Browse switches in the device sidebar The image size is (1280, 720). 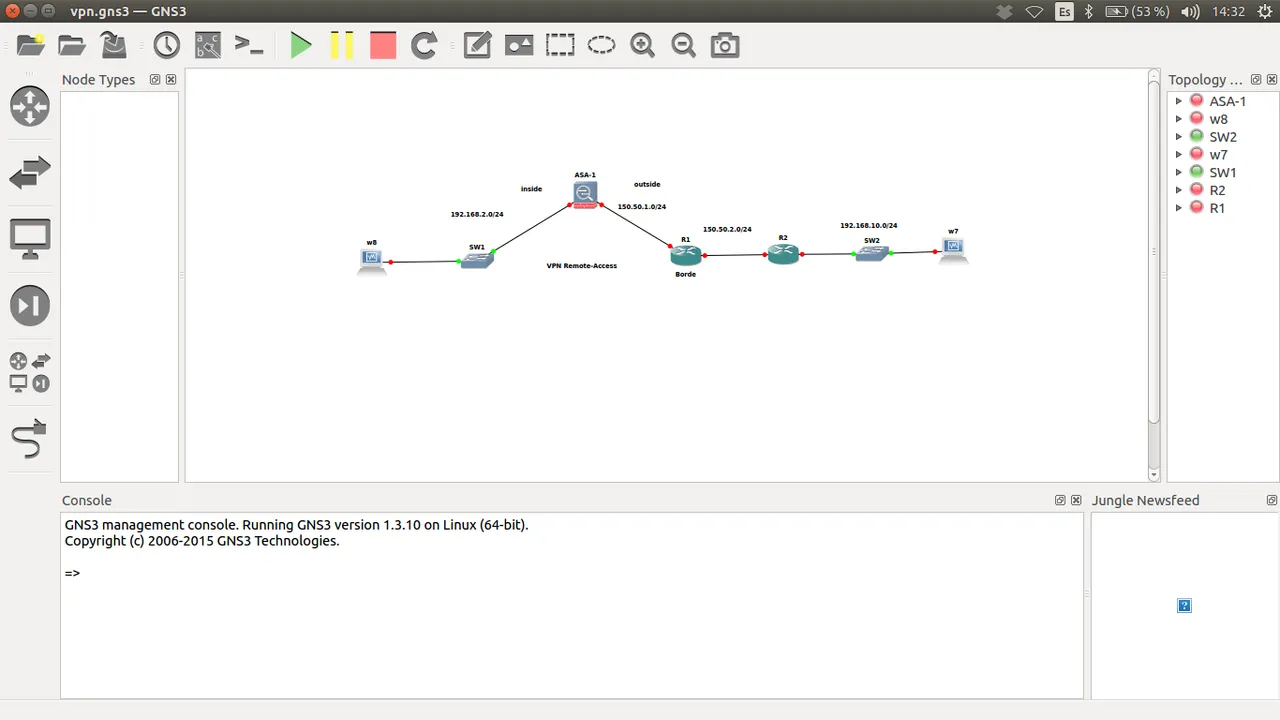tap(30, 173)
